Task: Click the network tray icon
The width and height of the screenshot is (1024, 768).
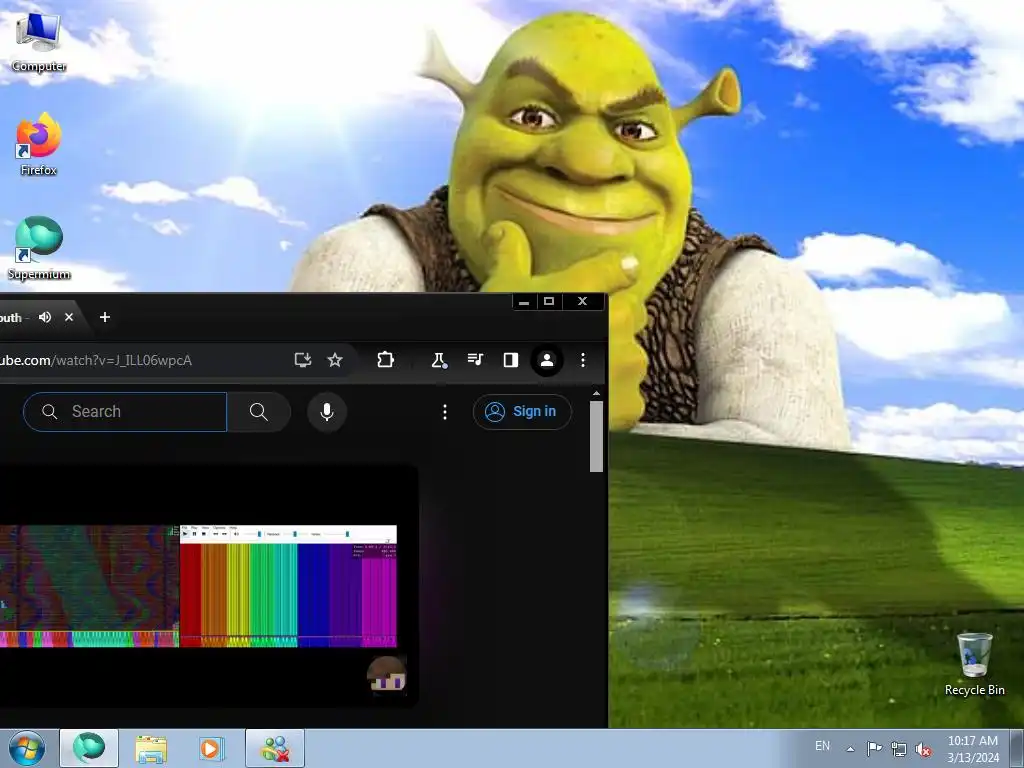Action: [x=899, y=749]
